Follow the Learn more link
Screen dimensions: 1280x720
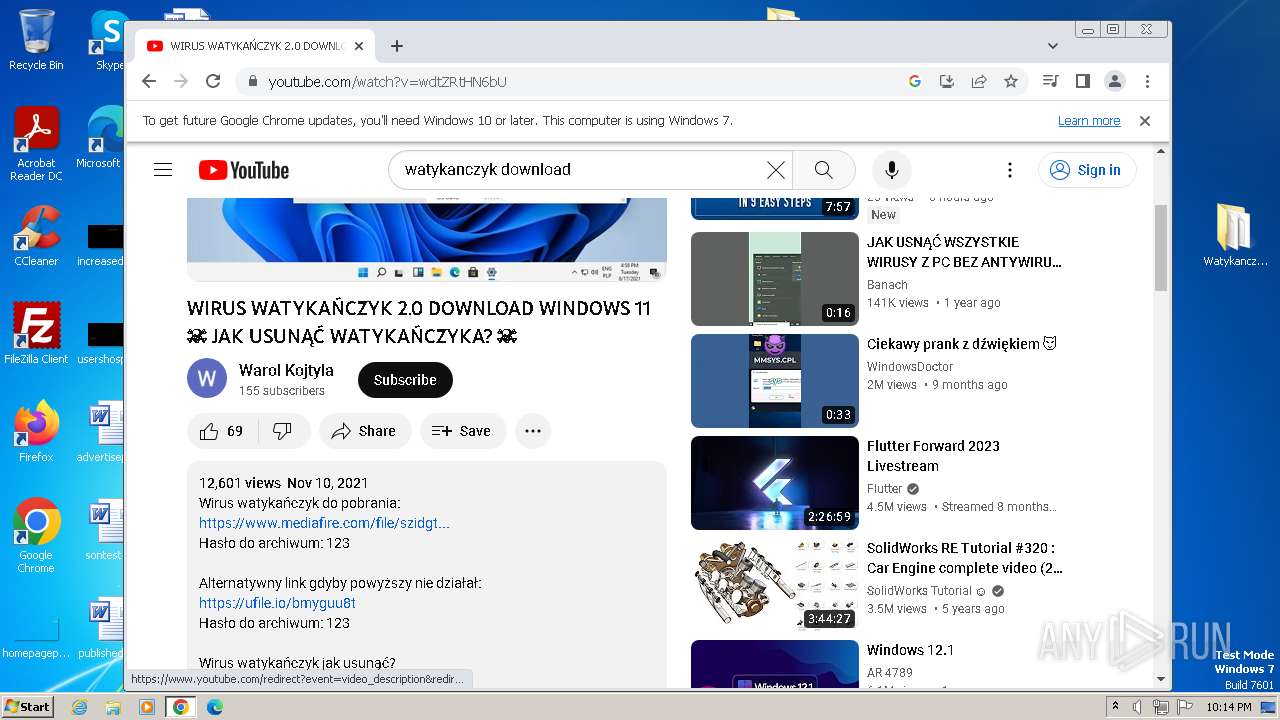coord(1089,120)
